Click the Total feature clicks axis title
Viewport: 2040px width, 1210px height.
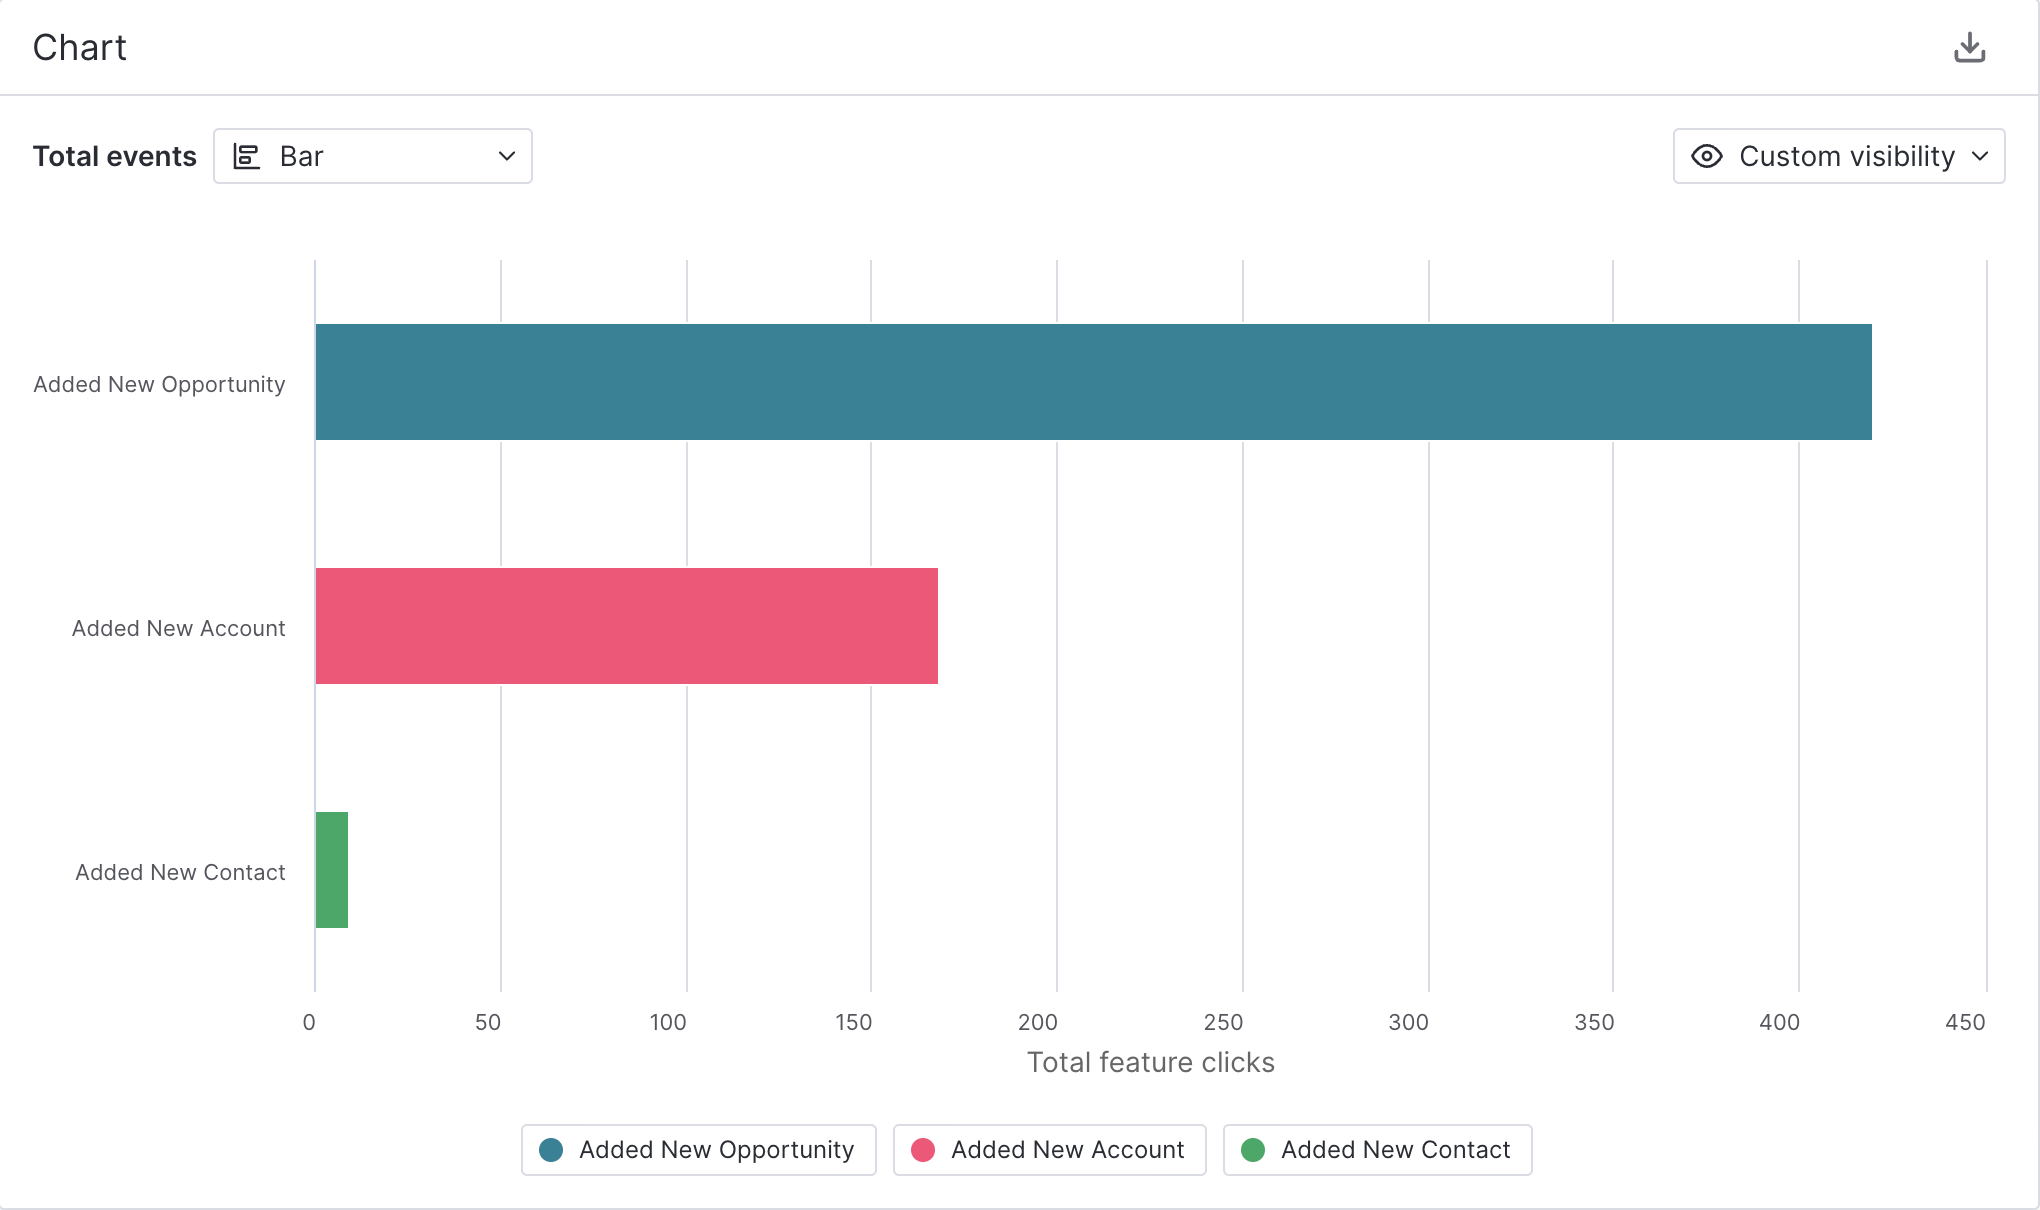pyautogui.click(x=1150, y=1062)
